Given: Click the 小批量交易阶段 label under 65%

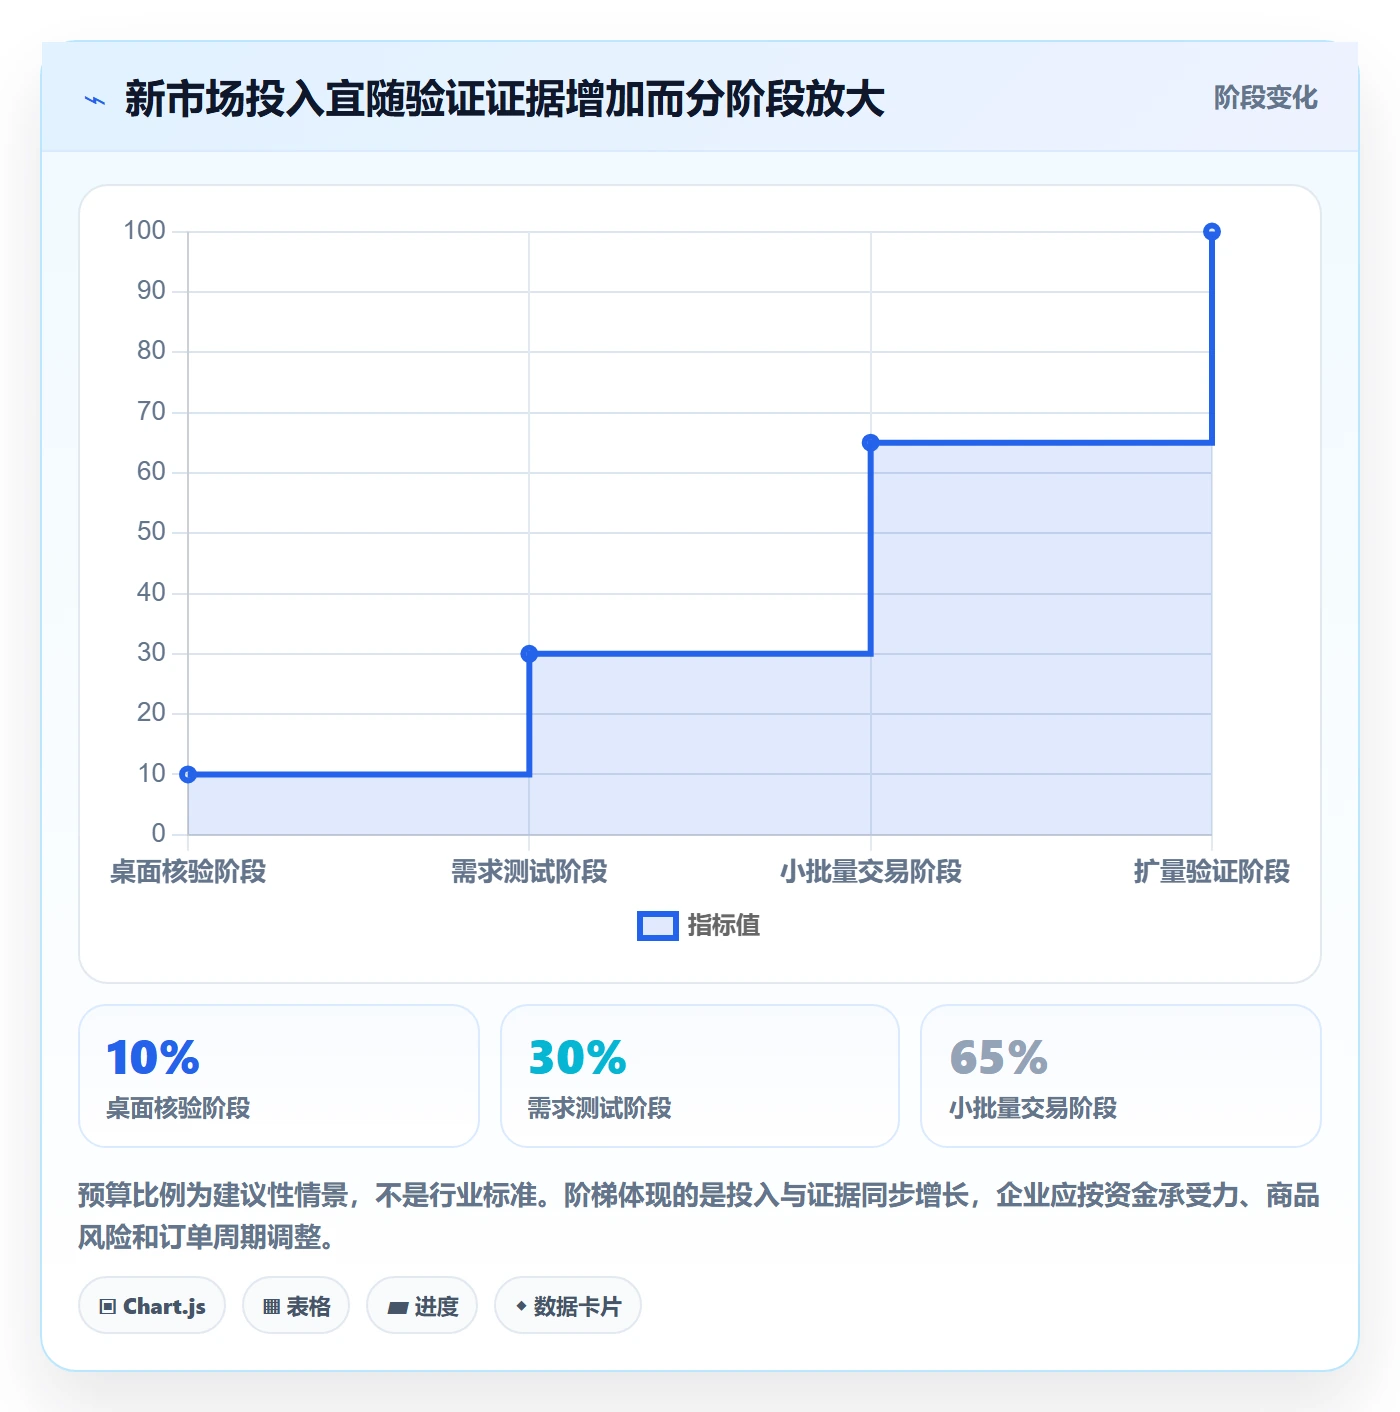Looking at the screenshot, I should (1033, 1109).
